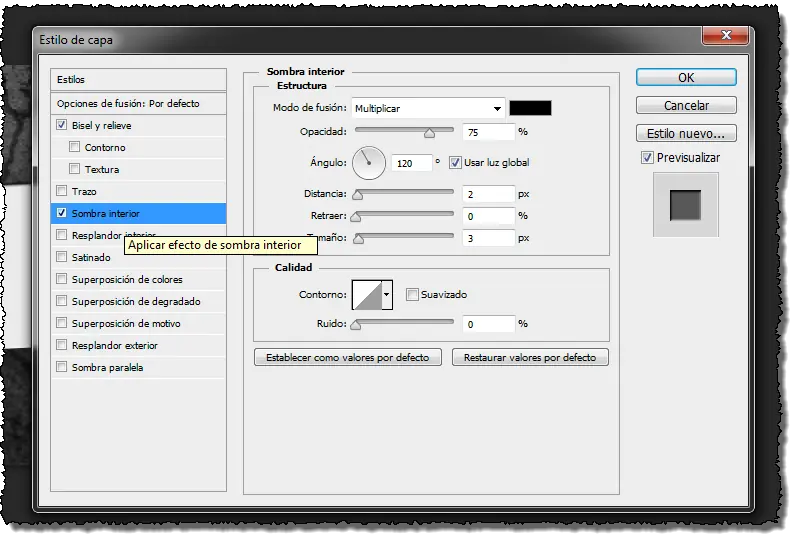Select the Sombra paralela style label

pos(107,367)
